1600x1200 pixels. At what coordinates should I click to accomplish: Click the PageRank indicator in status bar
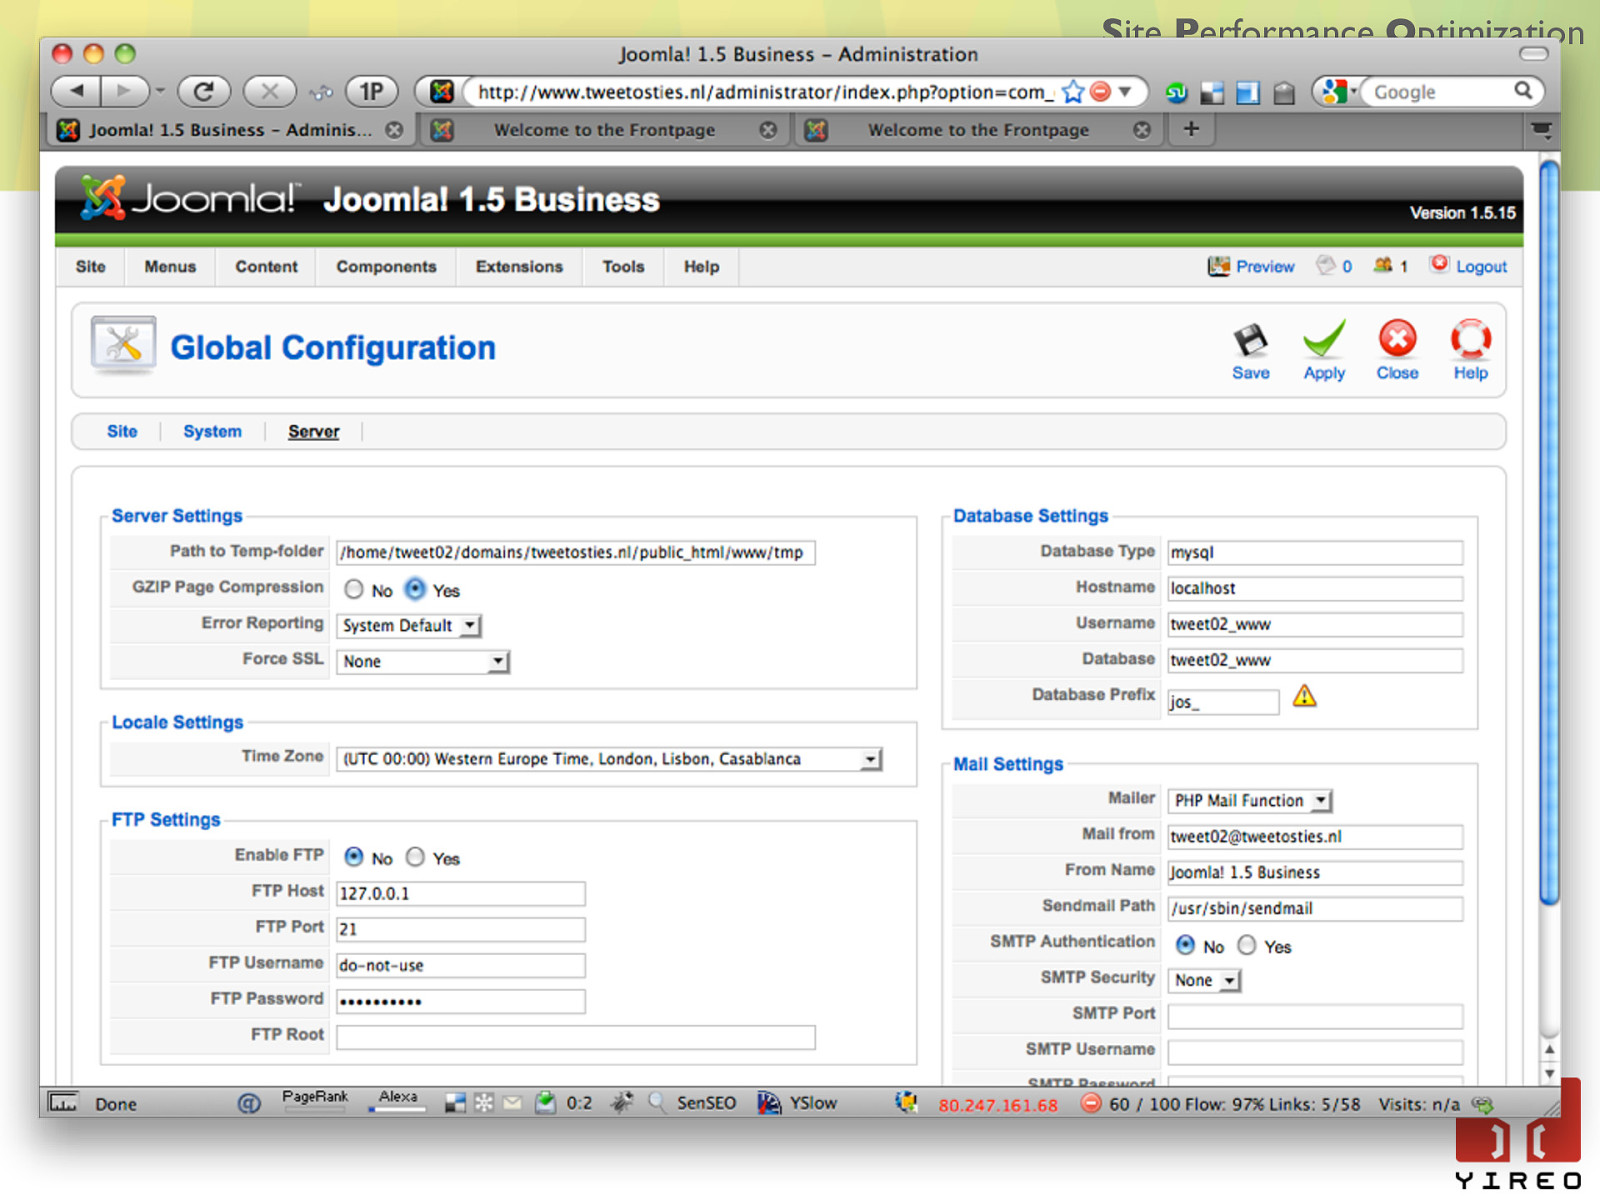[315, 1100]
